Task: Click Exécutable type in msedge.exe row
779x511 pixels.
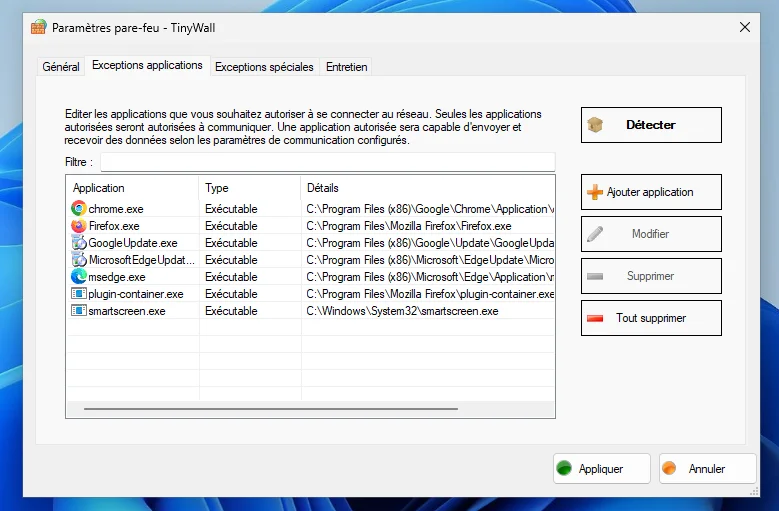Action: tap(231, 277)
